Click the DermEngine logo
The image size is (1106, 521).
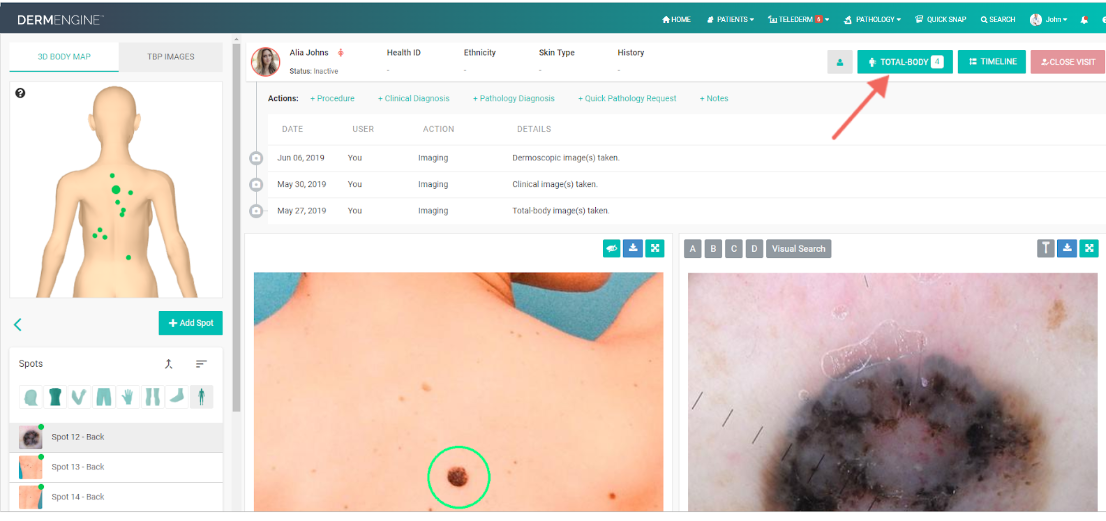point(60,20)
